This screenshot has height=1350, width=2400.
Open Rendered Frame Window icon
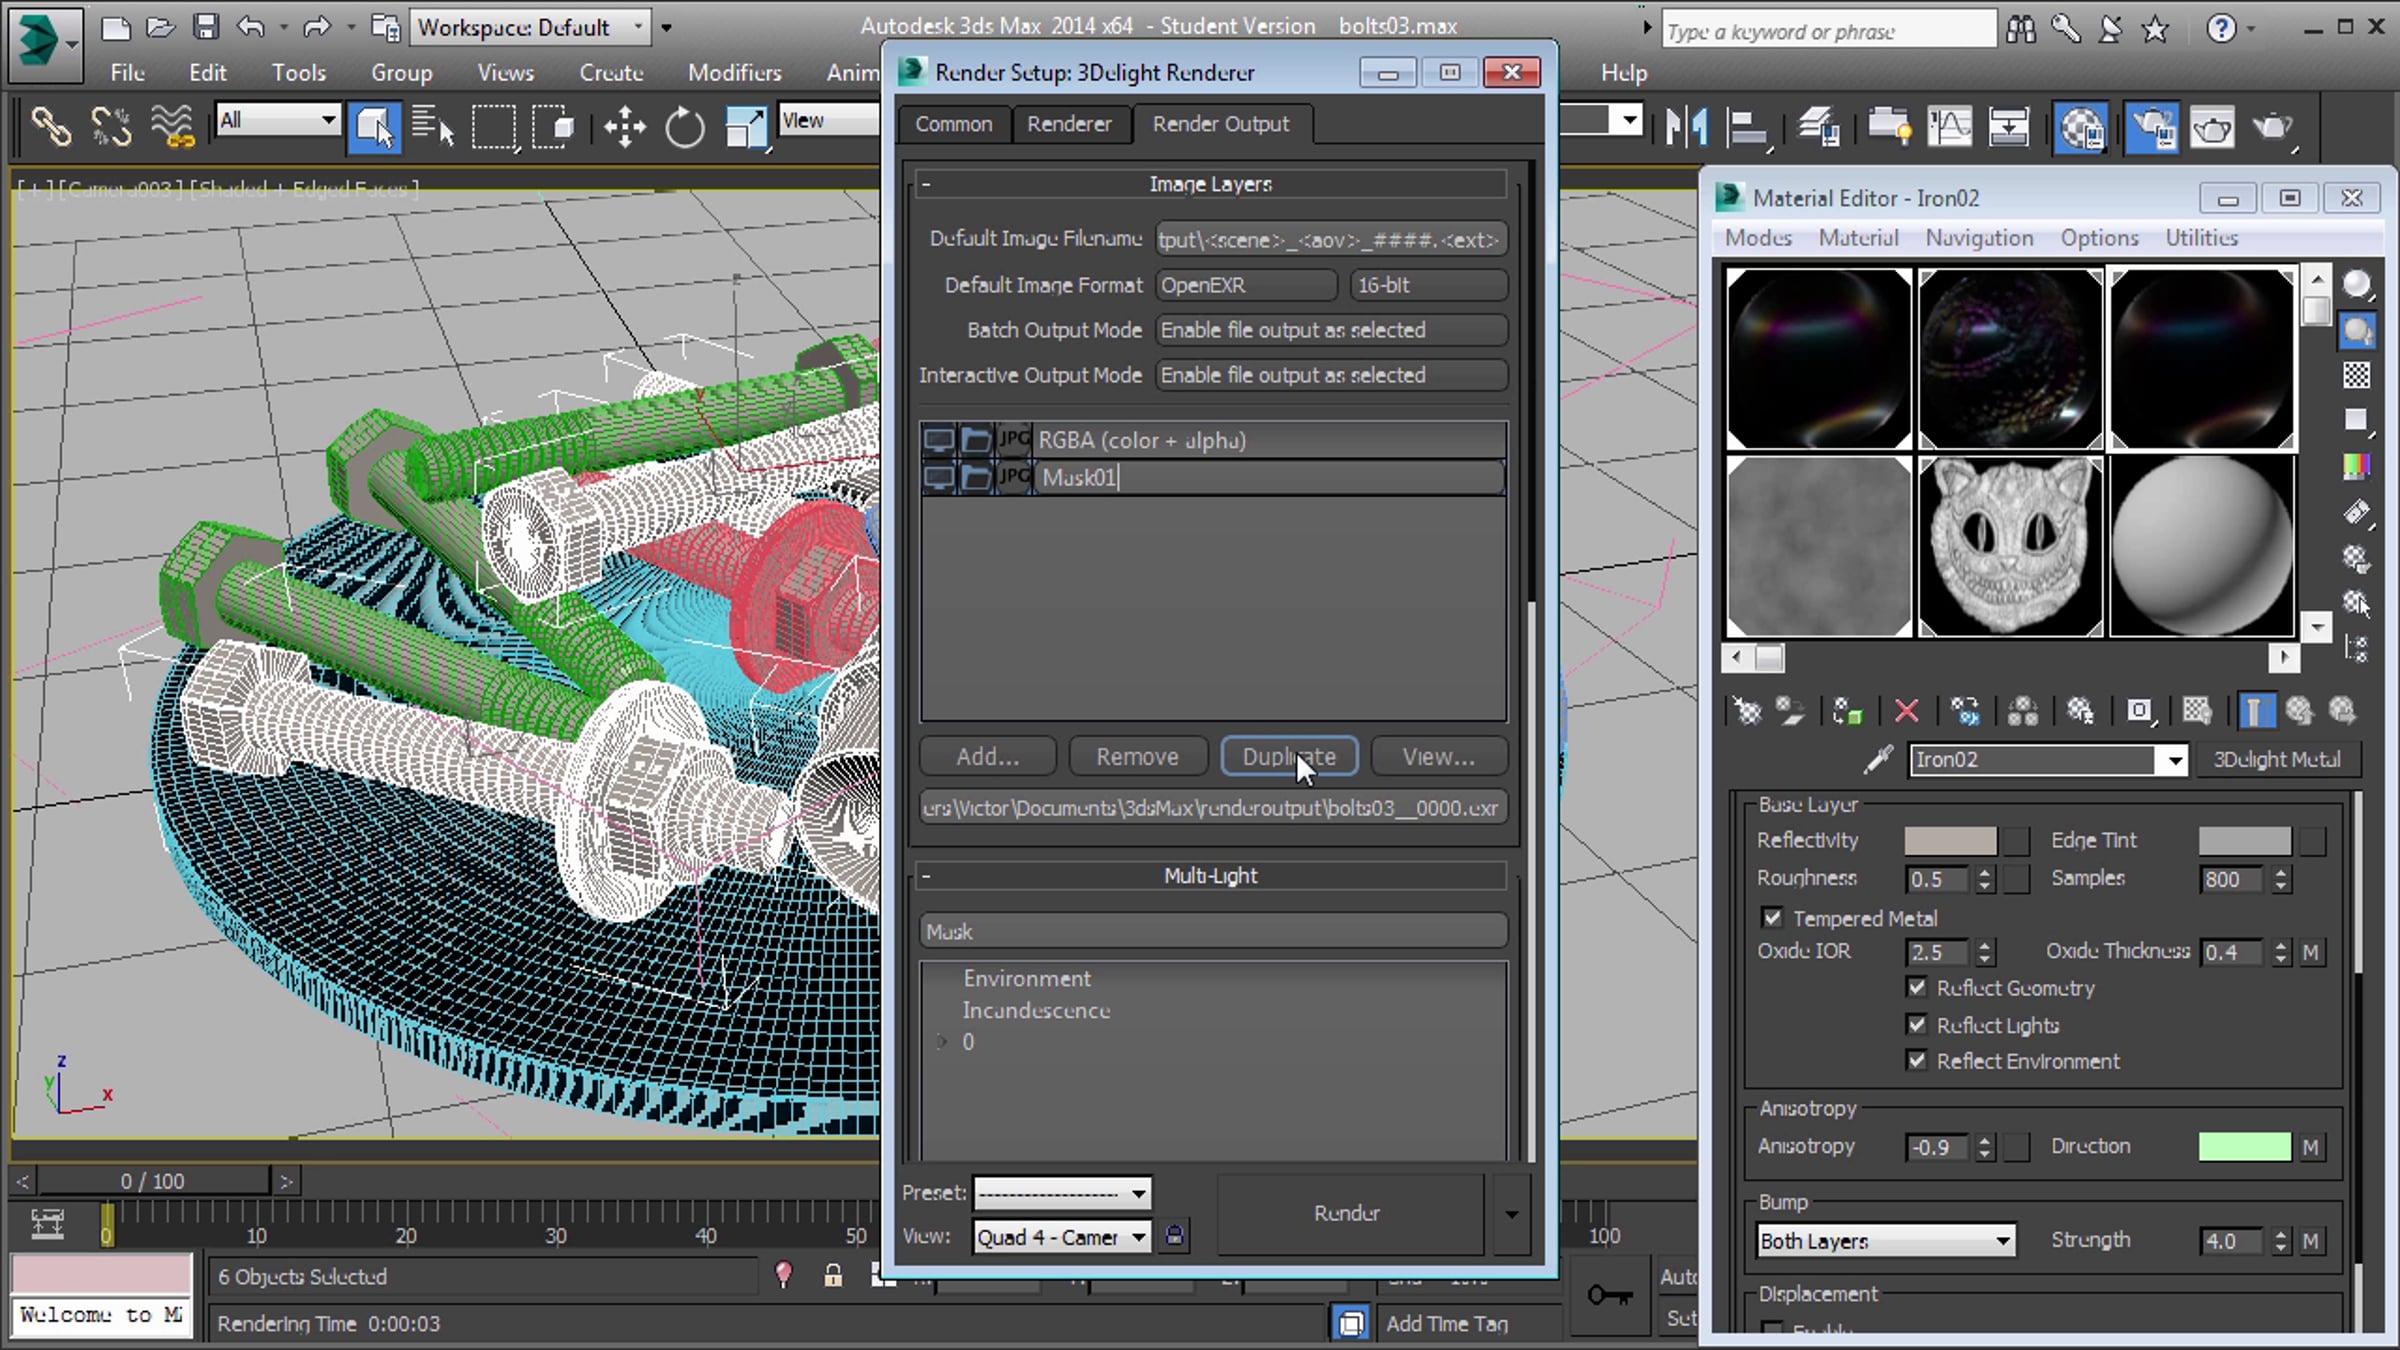click(x=2212, y=127)
